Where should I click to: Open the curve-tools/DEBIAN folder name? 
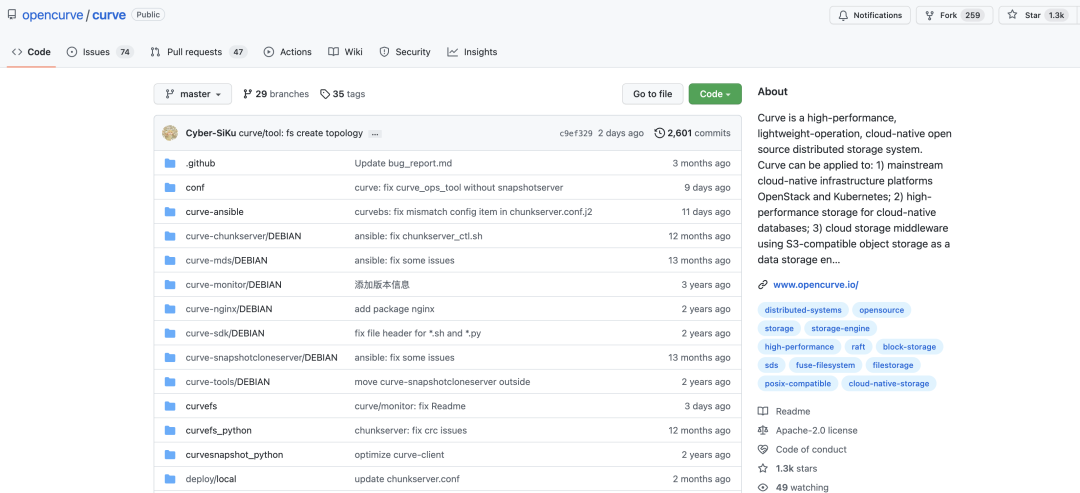tap(228, 381)
